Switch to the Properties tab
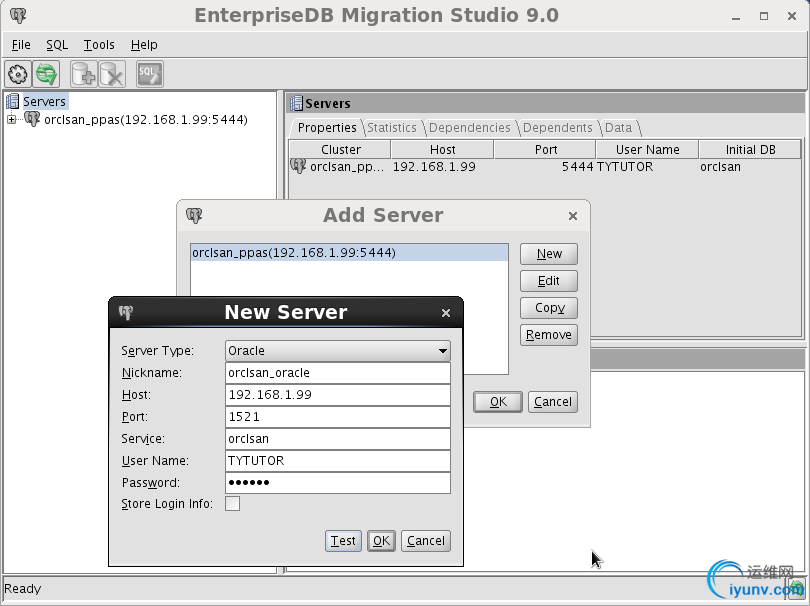 327,128
